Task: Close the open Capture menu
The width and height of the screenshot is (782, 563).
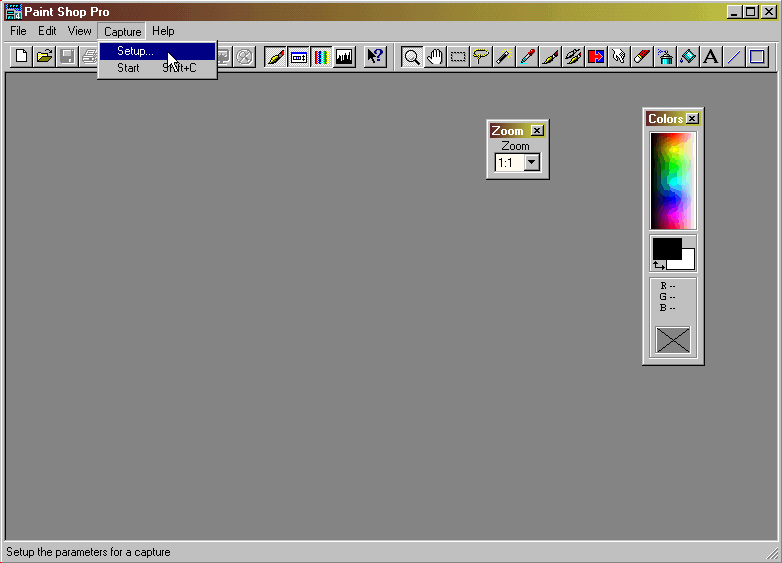Action: pos(122,31)
